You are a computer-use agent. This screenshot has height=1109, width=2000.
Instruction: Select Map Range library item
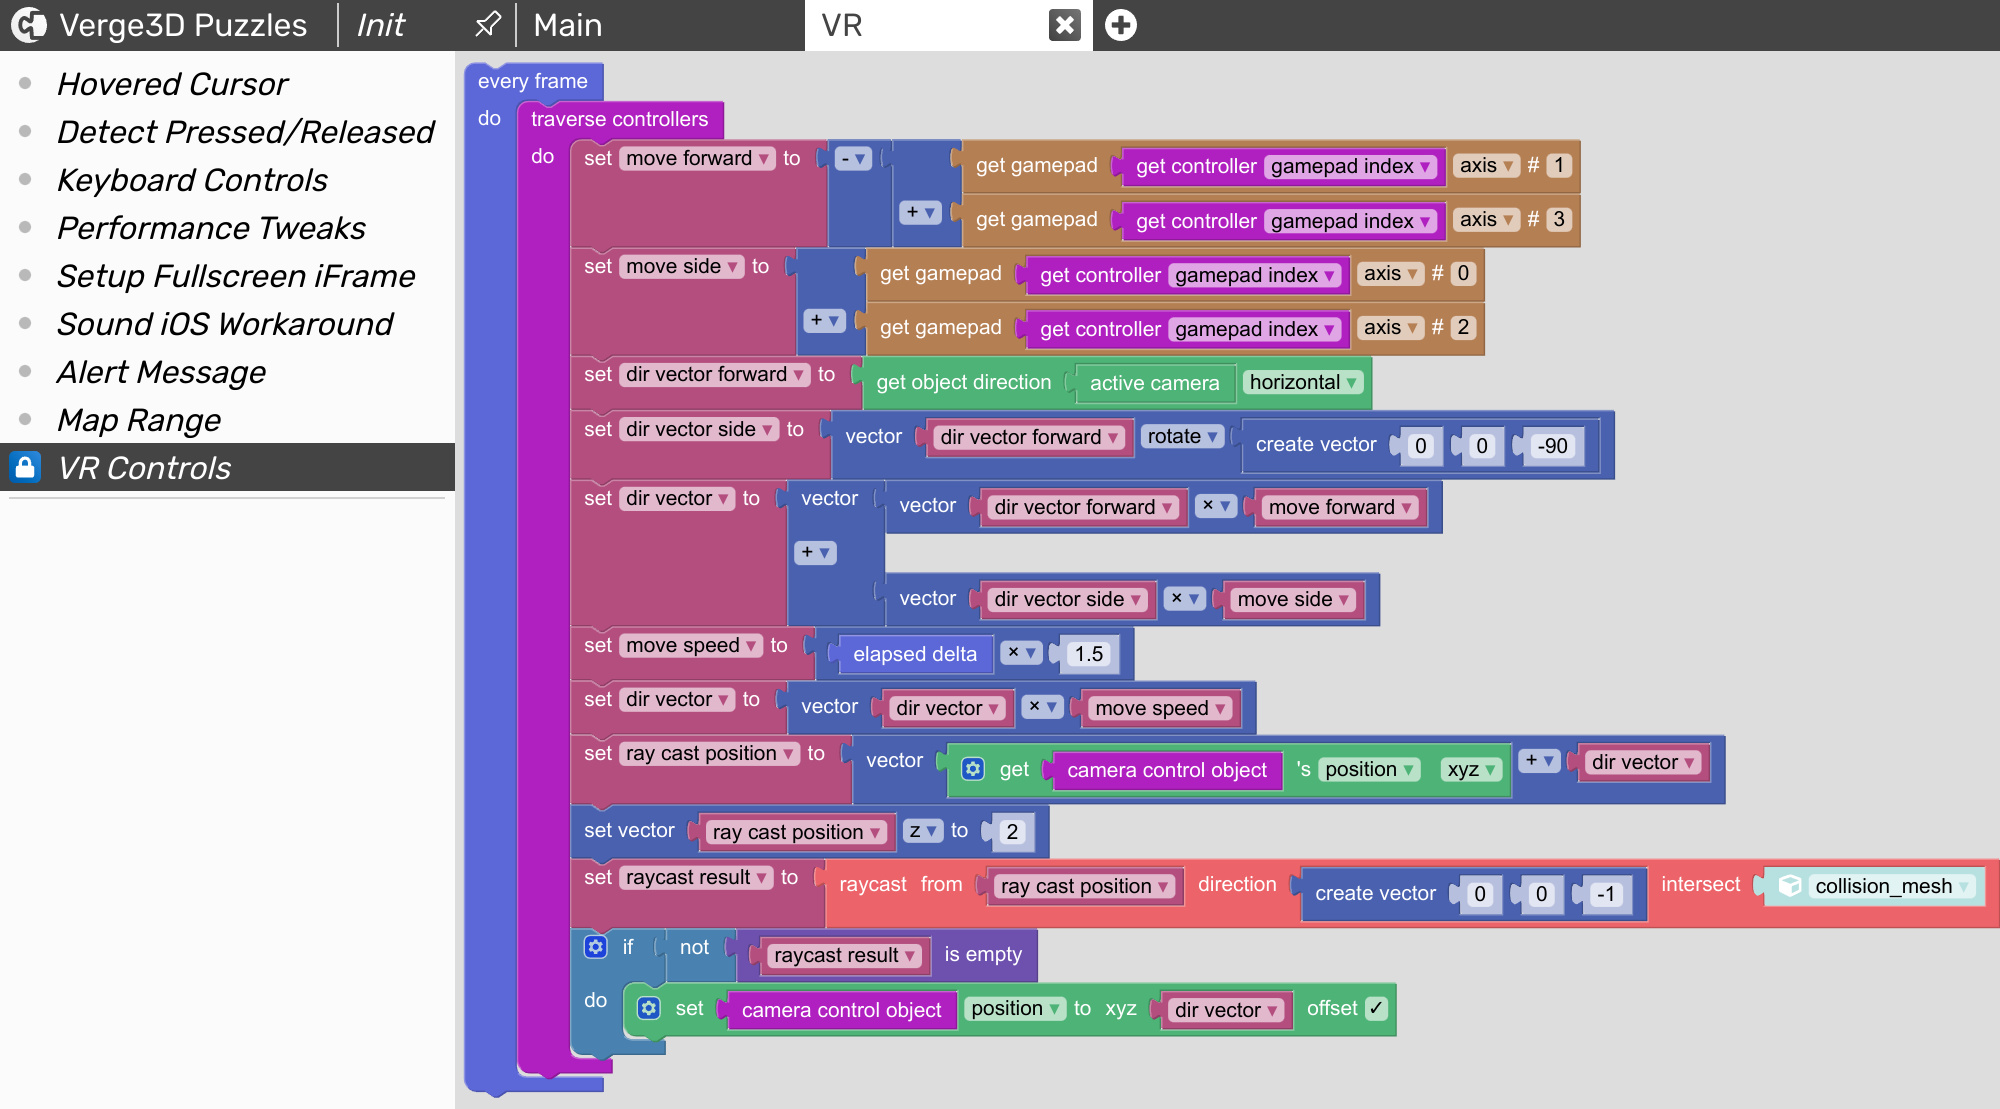139,420
